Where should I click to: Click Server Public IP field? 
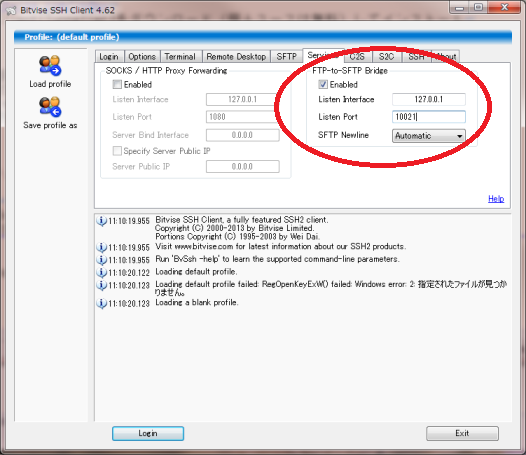[243, 166]
